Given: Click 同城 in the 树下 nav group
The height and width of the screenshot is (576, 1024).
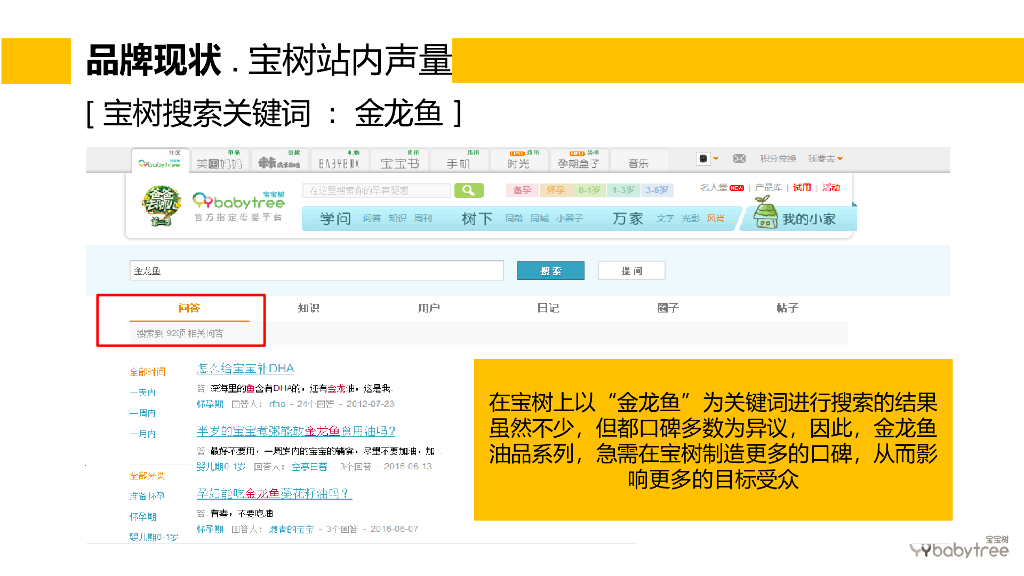Looking at the screenshot, I should [x=539, y=218].
